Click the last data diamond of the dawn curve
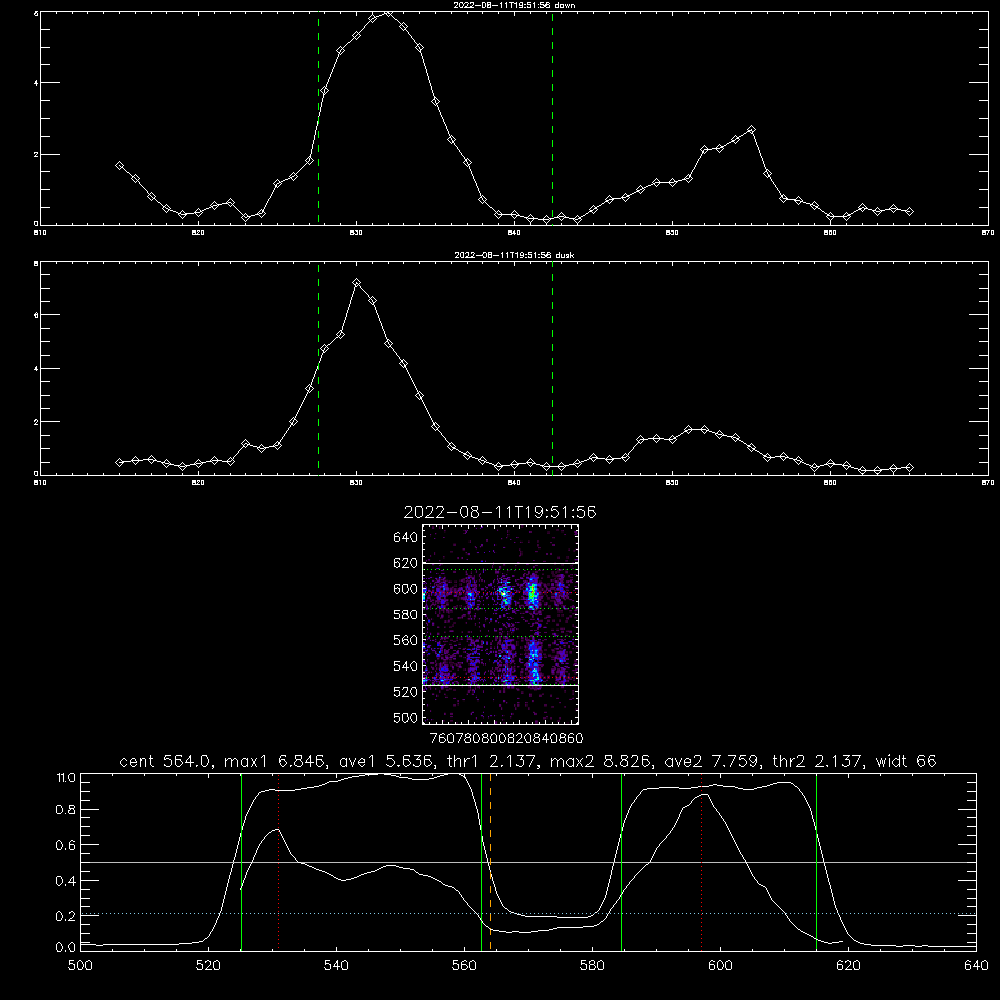The width and height of the screenshot is (1000, 1000). [x=909, y=211]
